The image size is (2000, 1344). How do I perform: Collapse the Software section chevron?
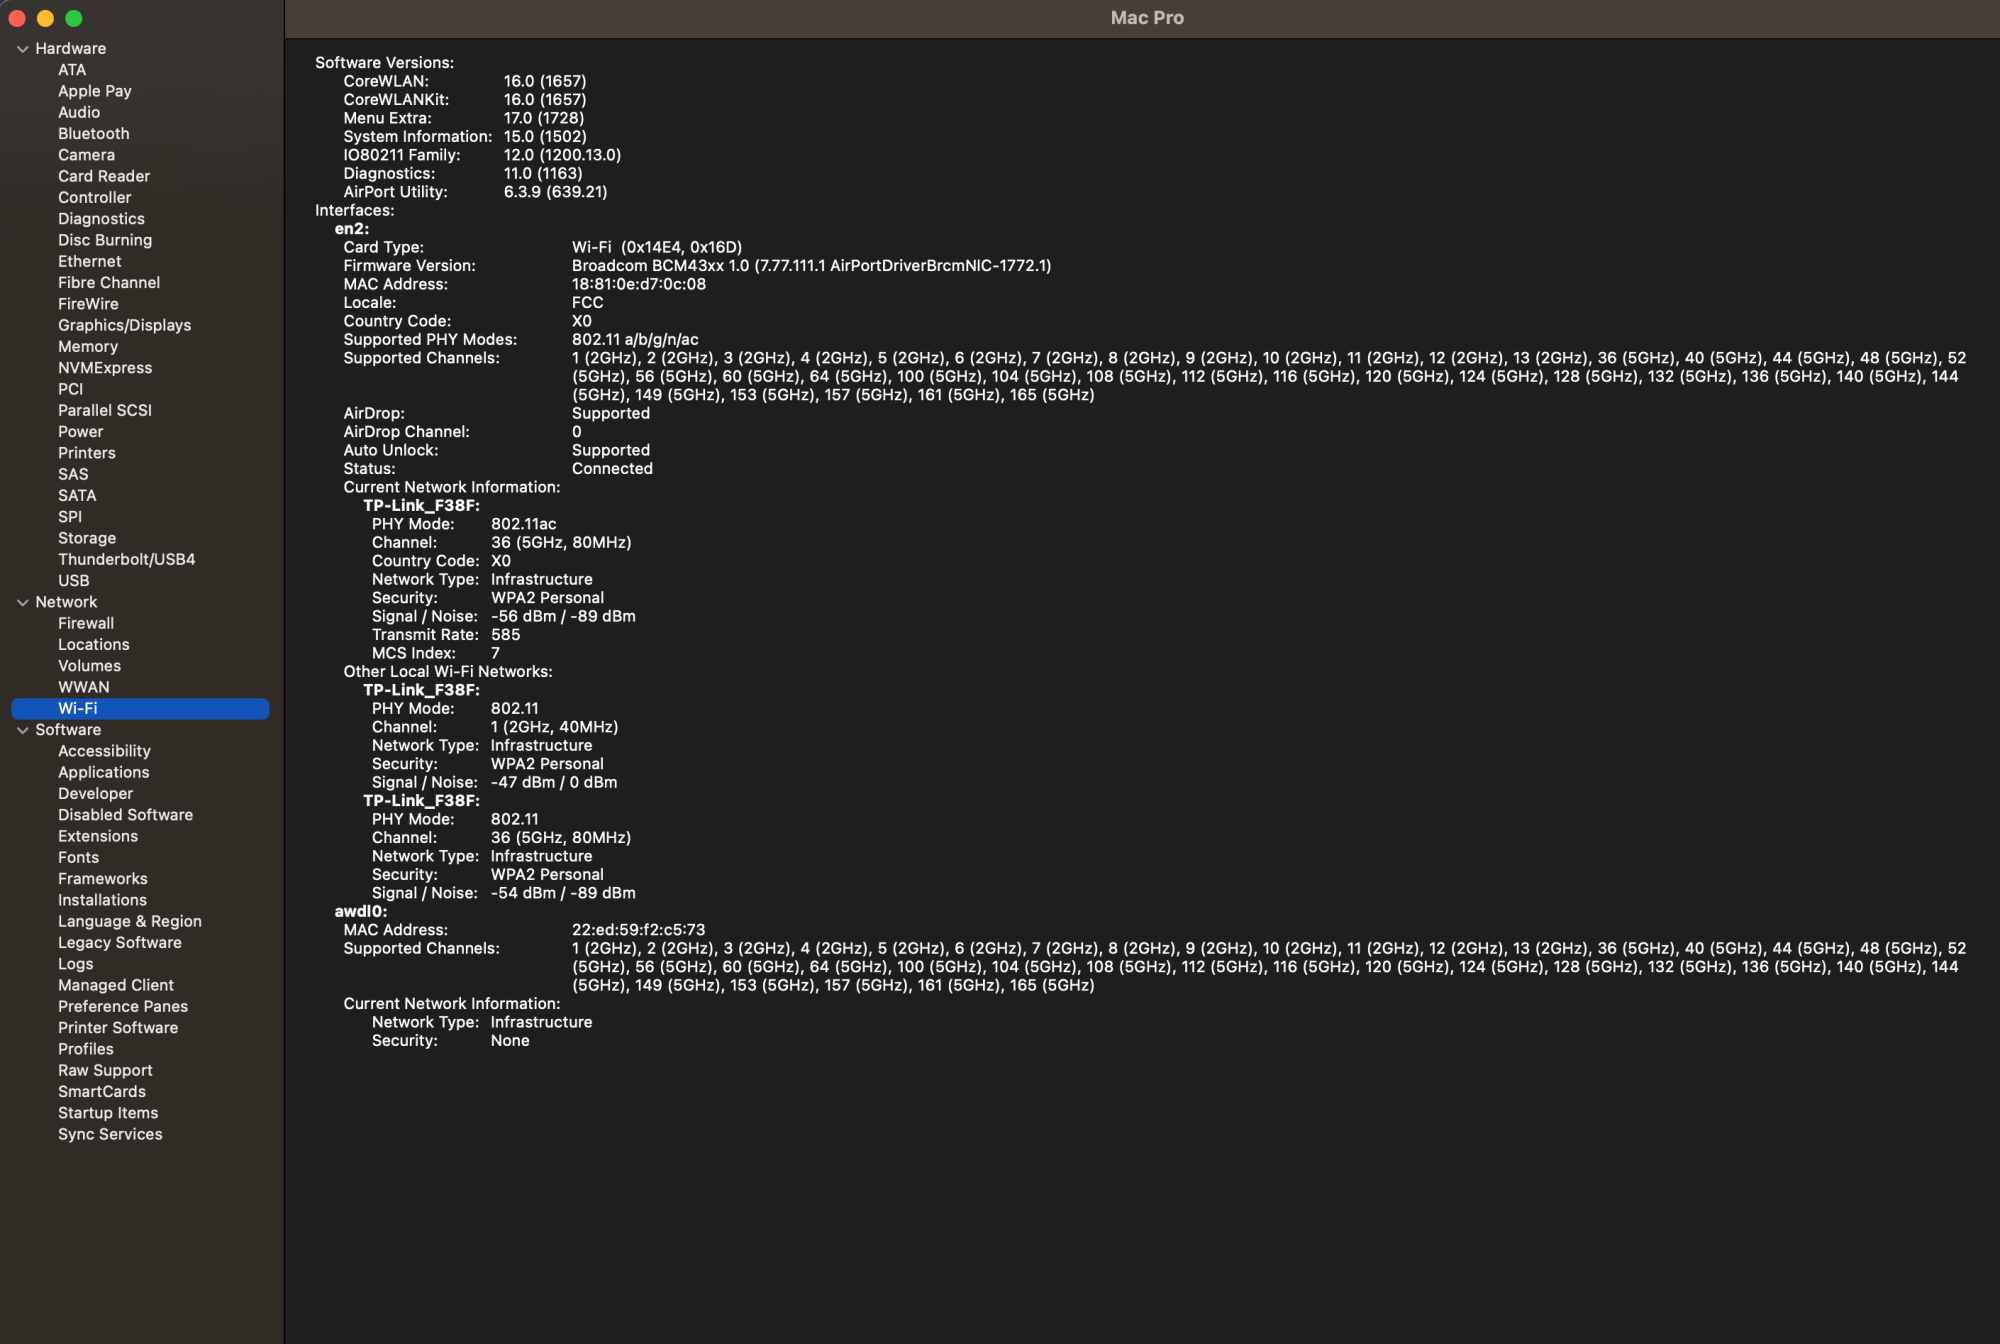tap(22, 730)
